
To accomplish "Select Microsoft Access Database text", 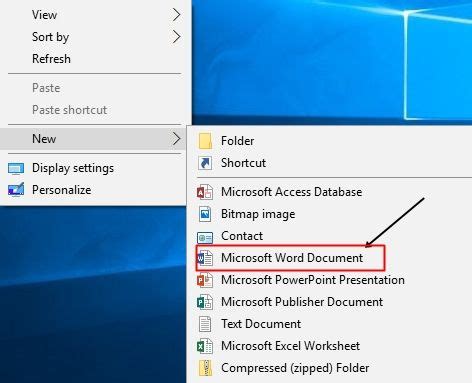I will coord(292,192).
